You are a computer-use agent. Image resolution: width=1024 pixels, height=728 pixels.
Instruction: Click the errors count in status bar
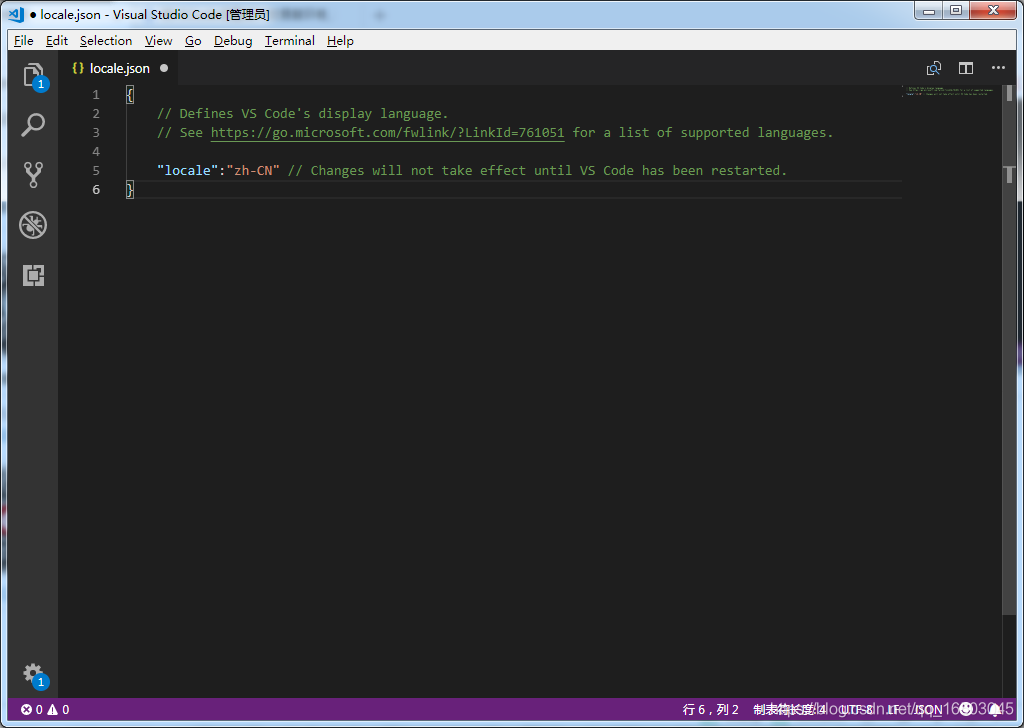(32, 710)
